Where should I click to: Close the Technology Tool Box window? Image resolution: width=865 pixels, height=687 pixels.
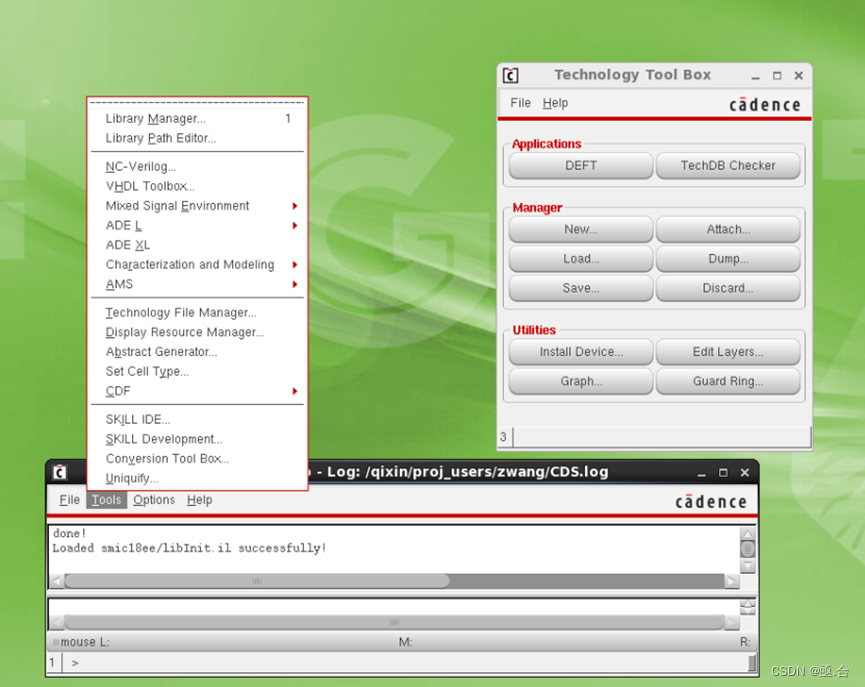coord(799,76)
